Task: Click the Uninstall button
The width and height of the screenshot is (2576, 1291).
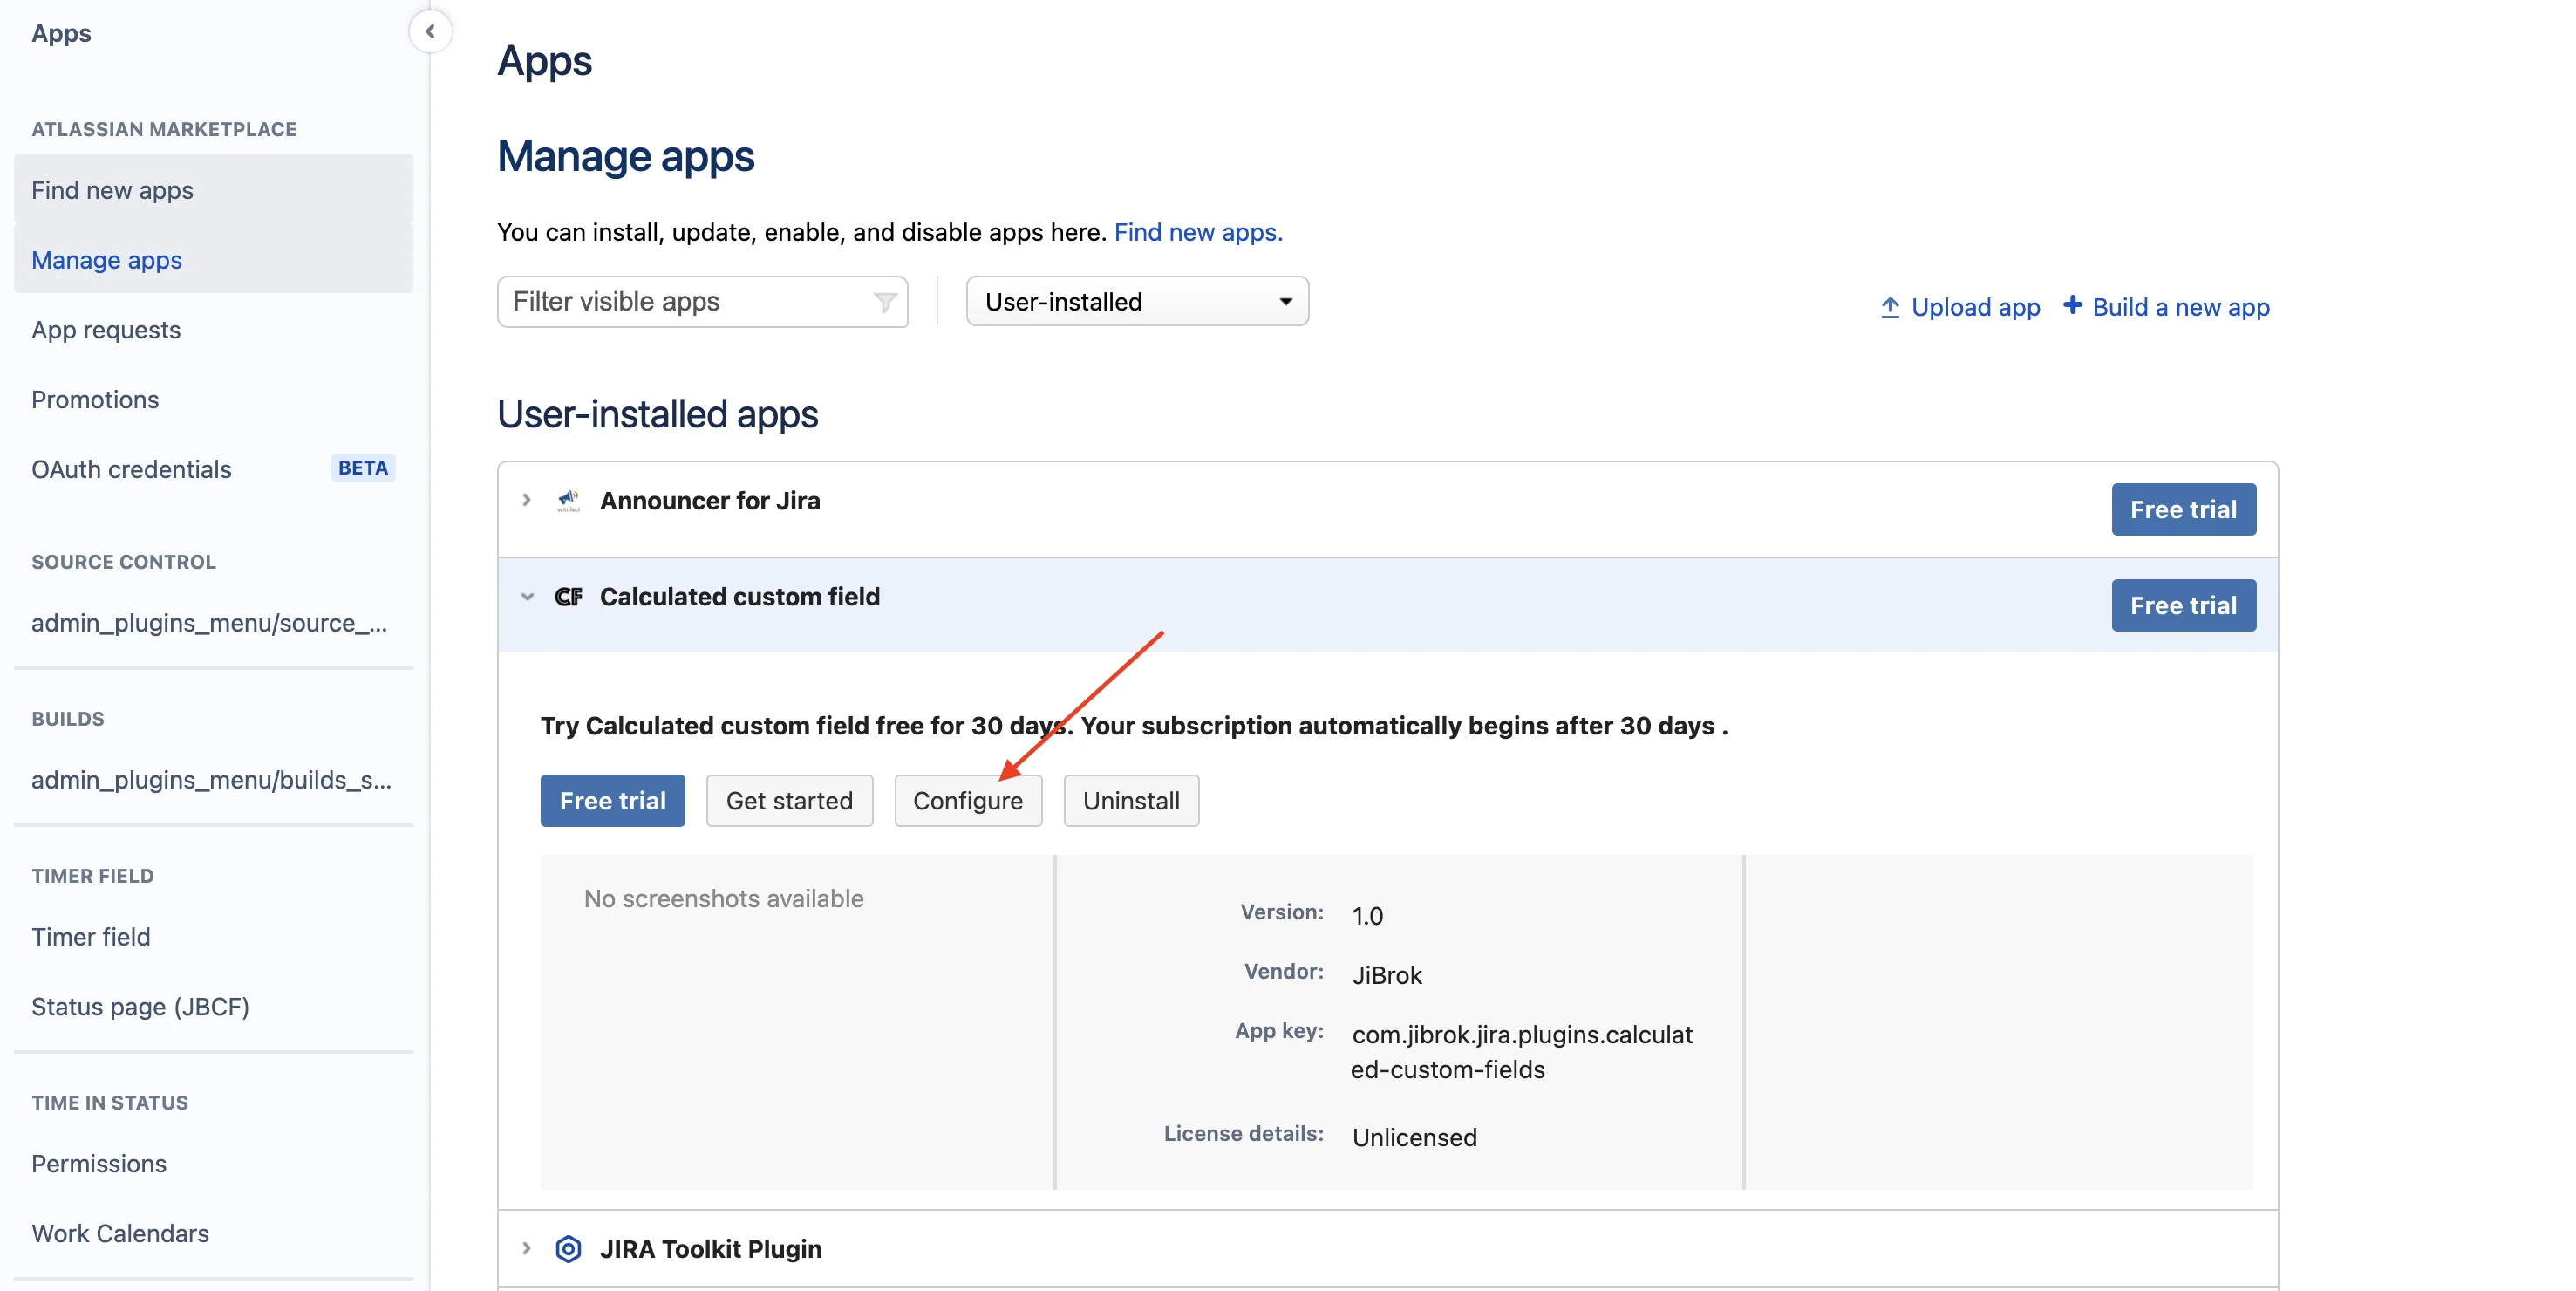Action: tap(1131, 801)
